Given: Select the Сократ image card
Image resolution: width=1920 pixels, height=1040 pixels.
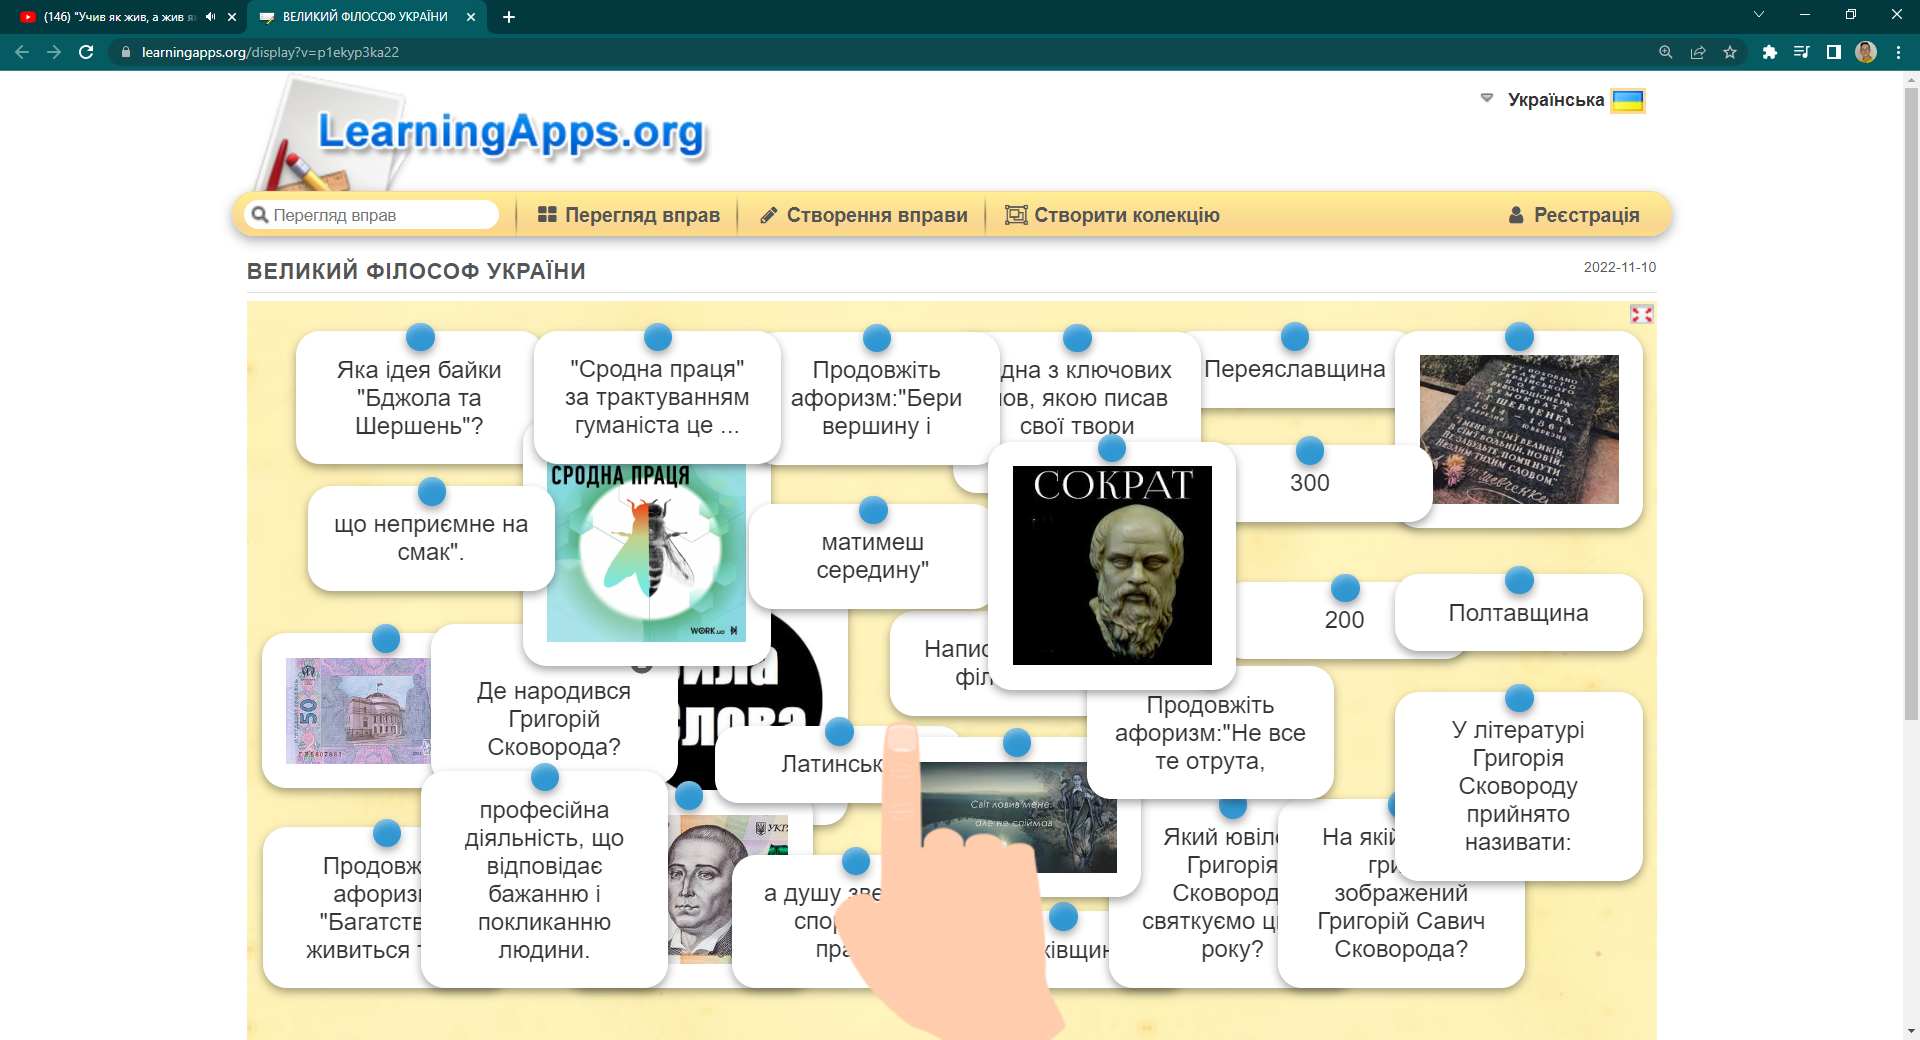Looking at the screenshot, I should click(x=1112, y=566).
